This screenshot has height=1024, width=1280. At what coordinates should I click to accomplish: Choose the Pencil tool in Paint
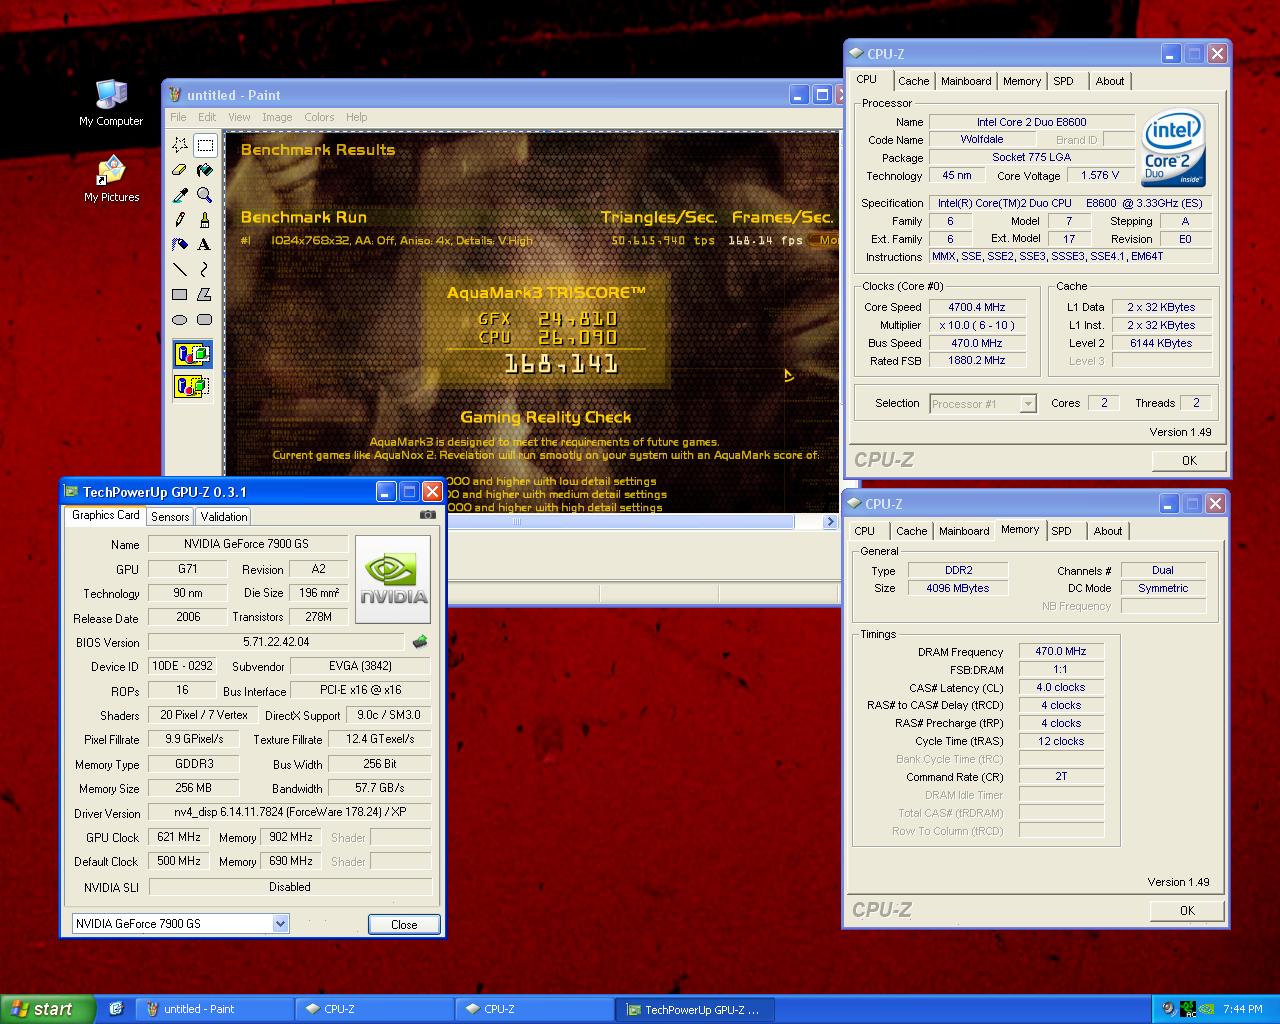pos(180,220)
